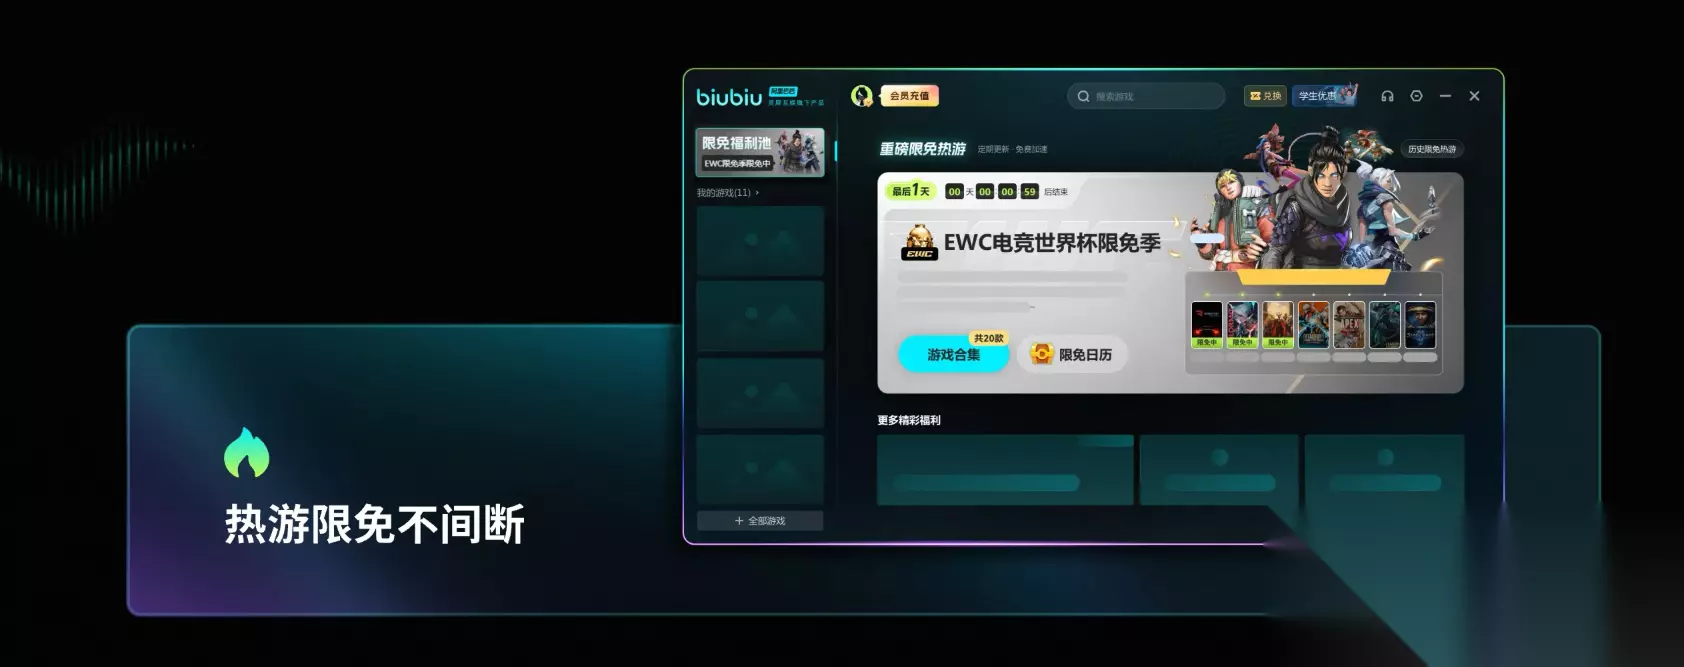The height and width of the screenshot is (667, 1684).
Task: Open the 游戏合集 game collection
Action: (954, 354)
